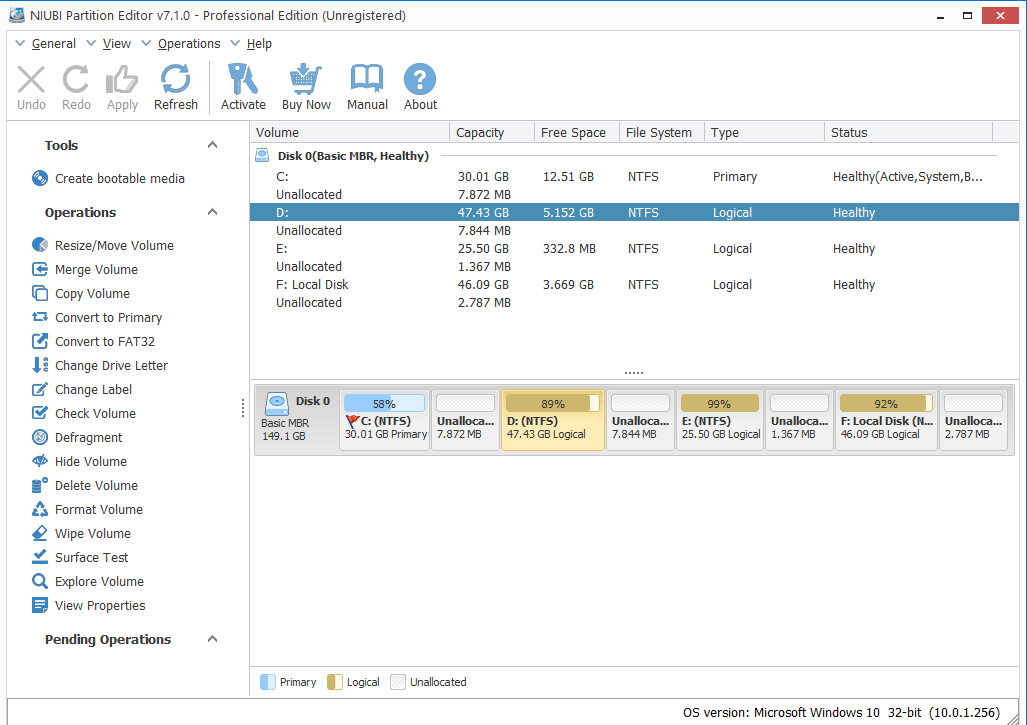Collapse the Tools section
Screen dimensions: 1027x725
(x=212, y=145)
